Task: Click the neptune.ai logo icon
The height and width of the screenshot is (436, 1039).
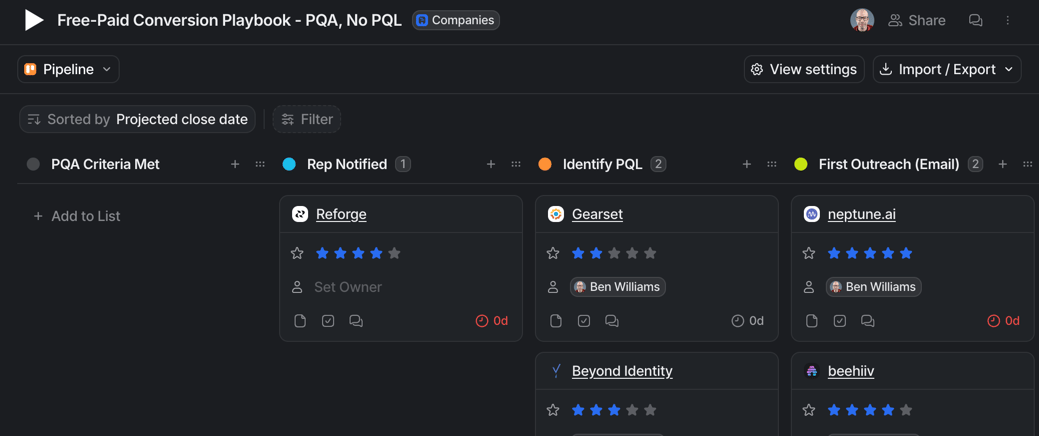Action: (x=812, y=214)
